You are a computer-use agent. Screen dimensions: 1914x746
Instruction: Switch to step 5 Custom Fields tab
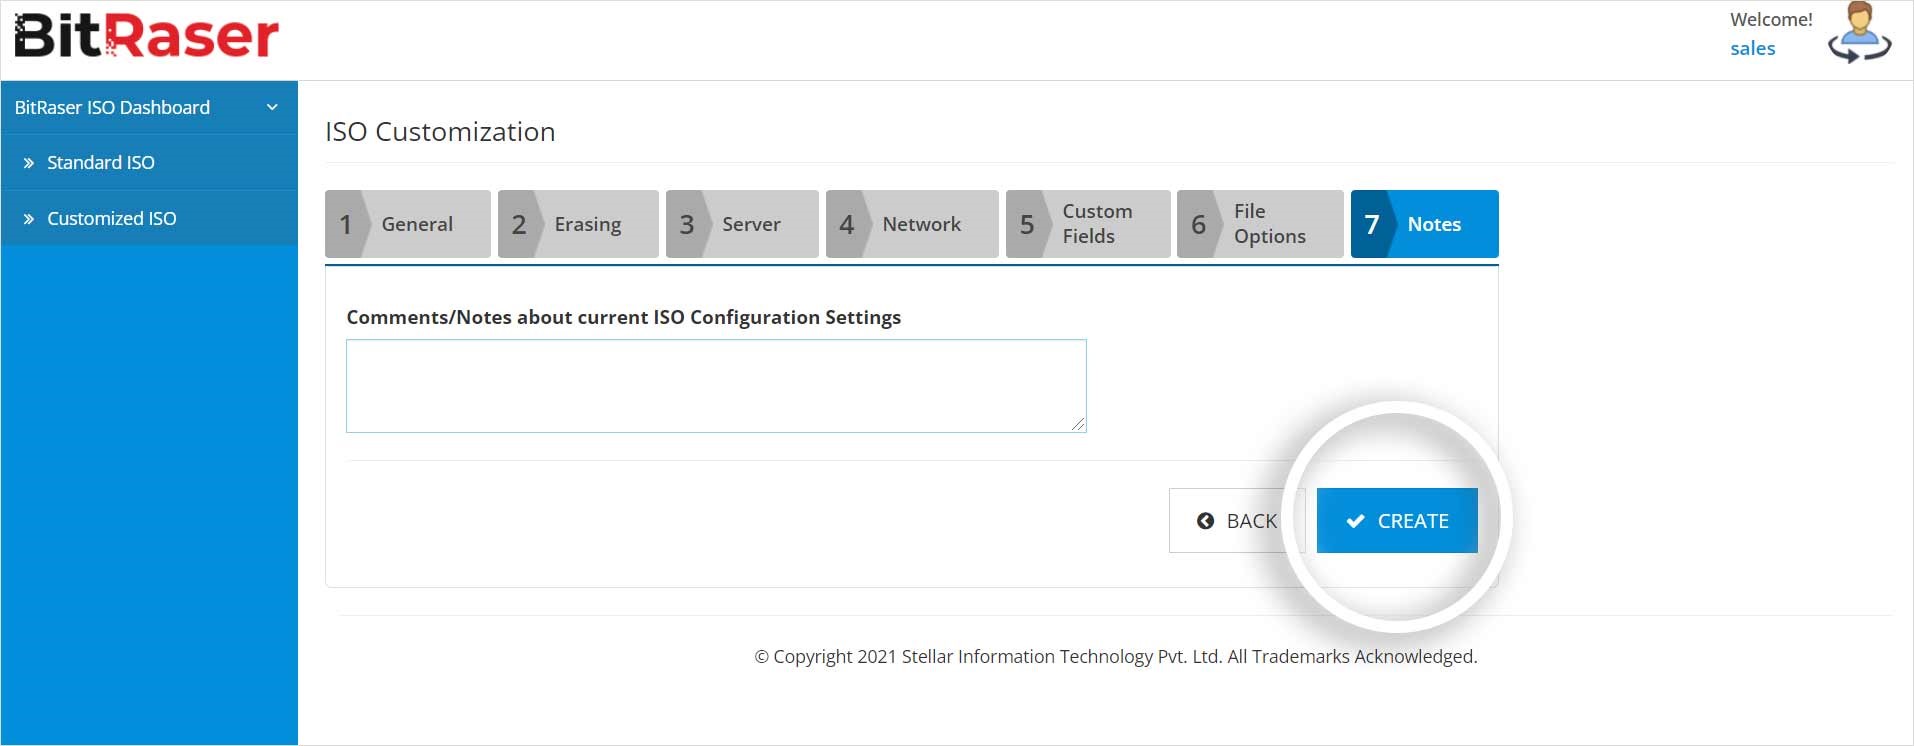[x=1088, y=224]
